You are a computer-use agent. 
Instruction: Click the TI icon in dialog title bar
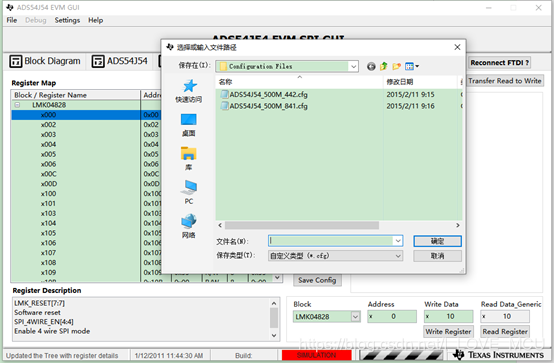pyautogui.click(x=170, y=47)
